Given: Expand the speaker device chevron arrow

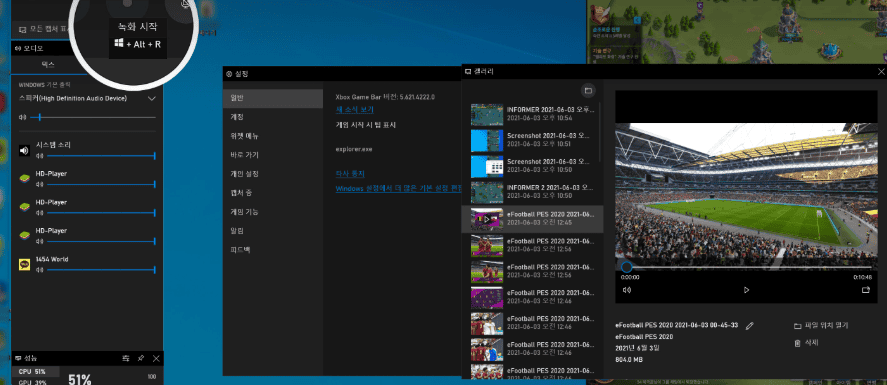Looking at the screenshot, I should point(152,98).
